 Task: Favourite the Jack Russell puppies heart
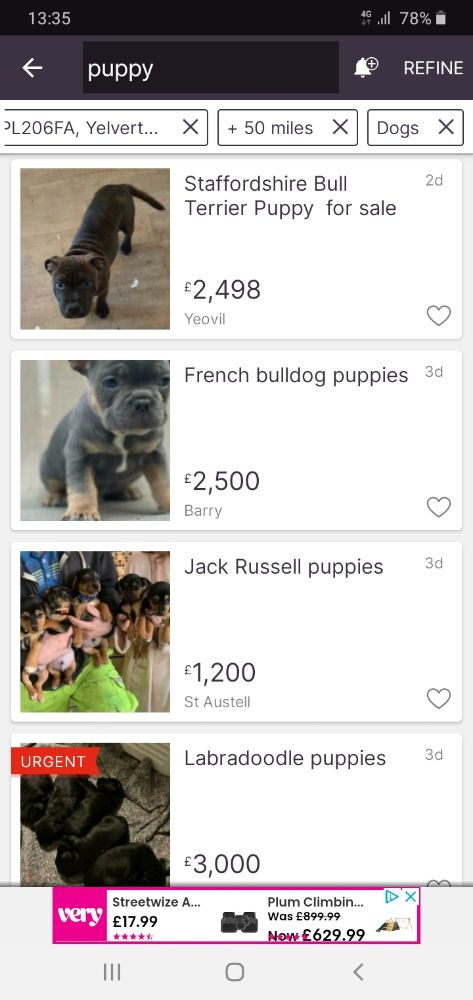coord(439,698)
